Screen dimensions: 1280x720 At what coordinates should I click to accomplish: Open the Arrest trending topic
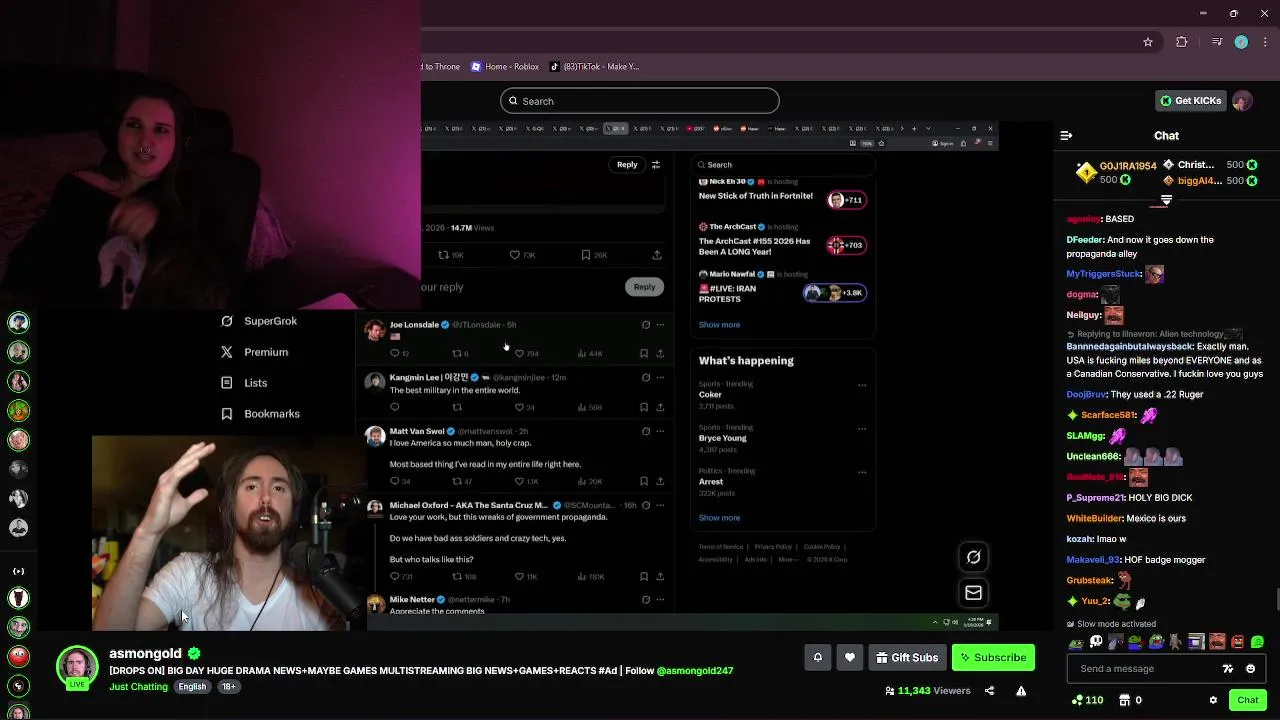[711, 482]
